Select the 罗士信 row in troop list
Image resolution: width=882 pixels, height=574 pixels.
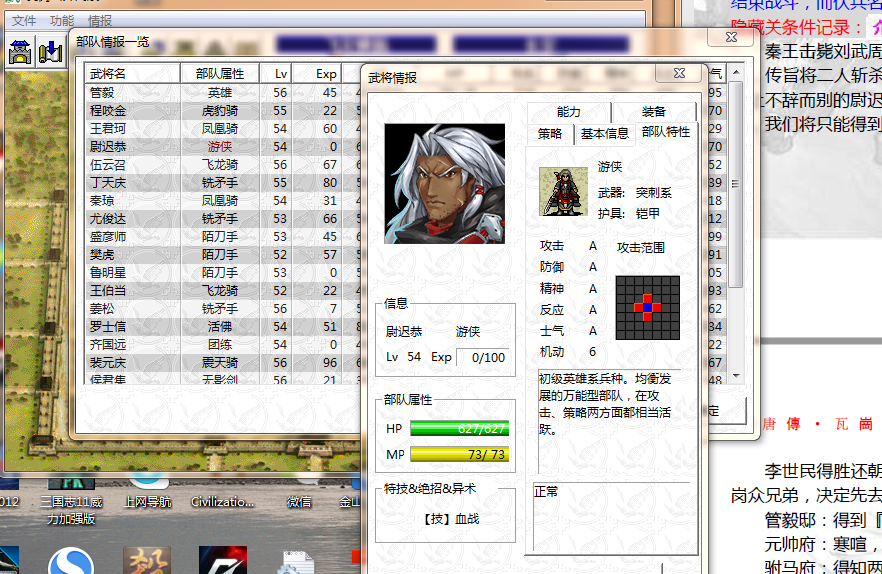point(223,326)
